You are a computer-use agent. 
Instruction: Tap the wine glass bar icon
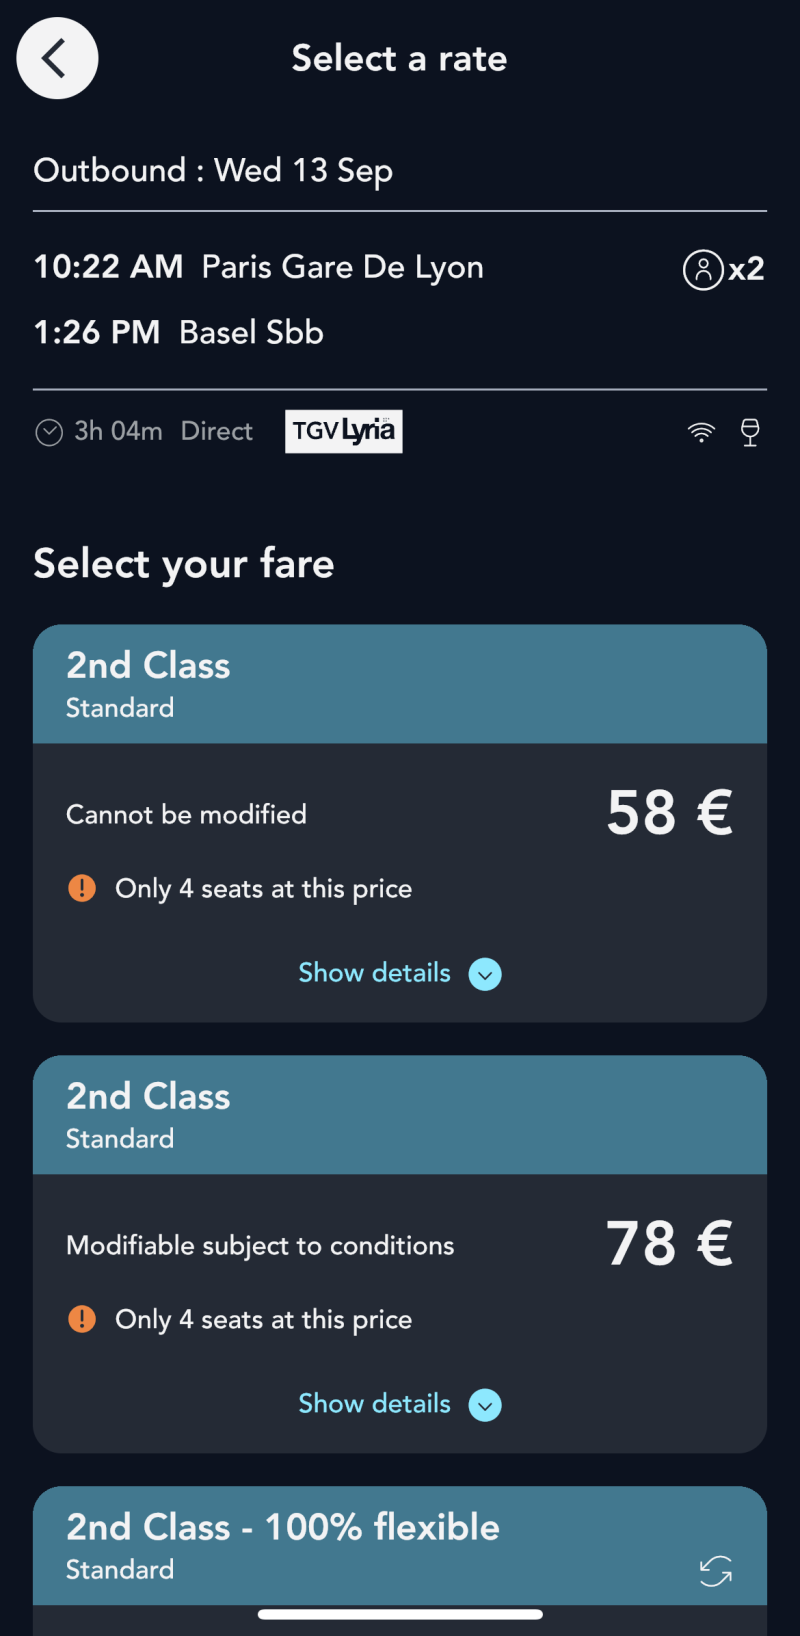(x=750, y=432)
